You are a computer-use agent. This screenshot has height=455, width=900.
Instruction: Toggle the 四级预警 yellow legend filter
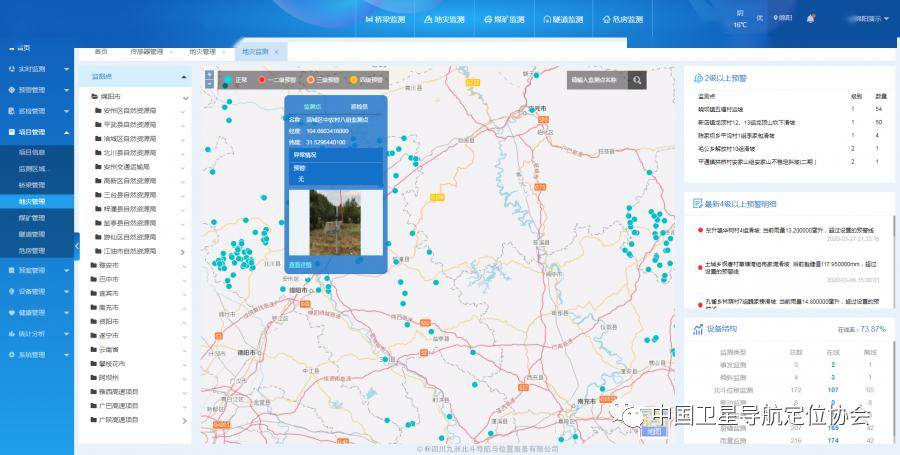[364, 79]
